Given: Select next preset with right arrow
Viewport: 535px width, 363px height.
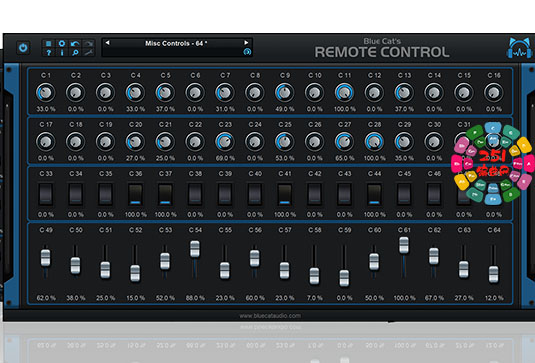Looking at the screenshot, I should point(246,43).
